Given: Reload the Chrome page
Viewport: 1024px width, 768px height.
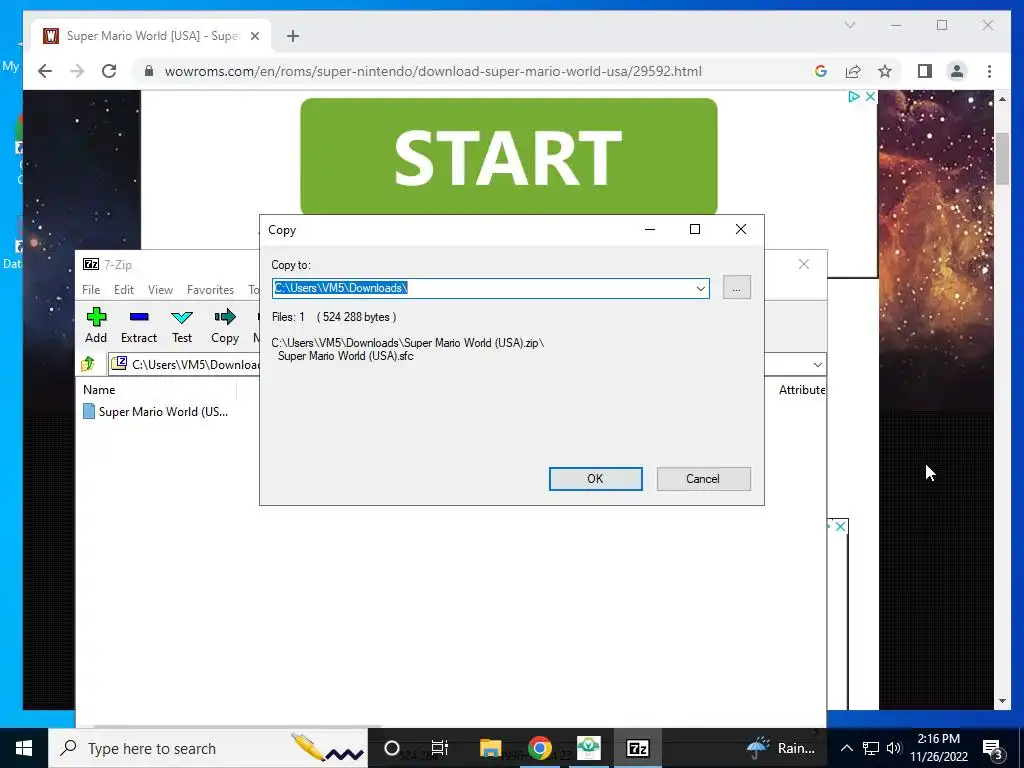Looking at the screenshot, I should pyautogui.click(x=109, y=71).
